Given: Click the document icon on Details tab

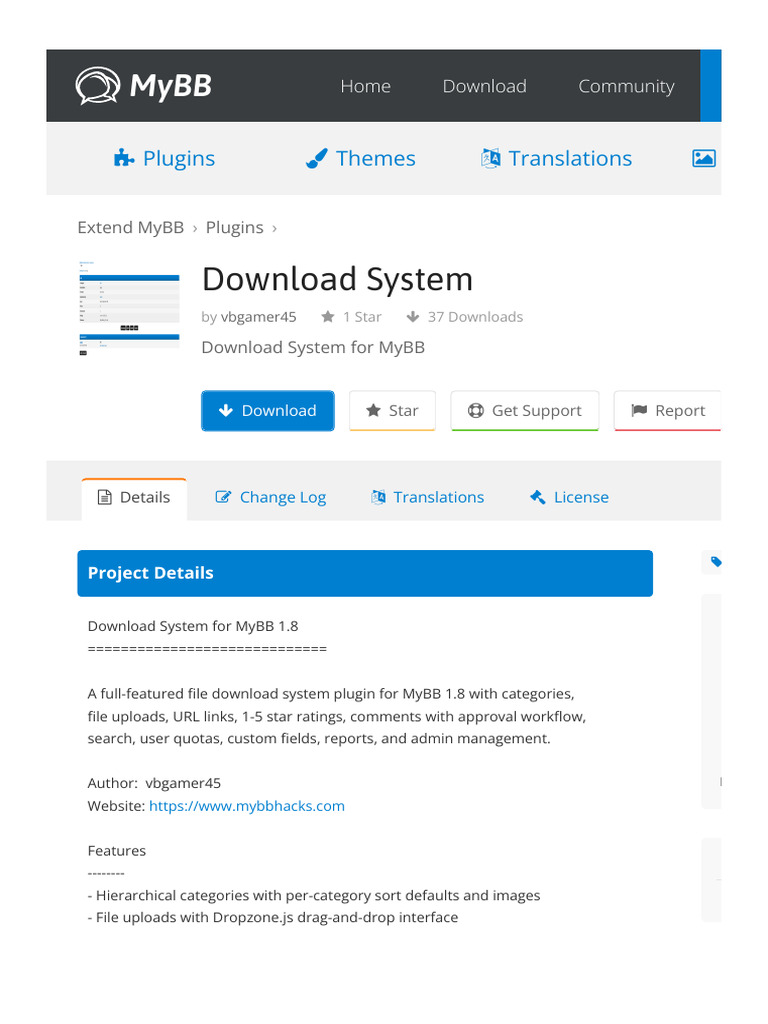Looking at the screenshot, I should (x=104, y=498).
